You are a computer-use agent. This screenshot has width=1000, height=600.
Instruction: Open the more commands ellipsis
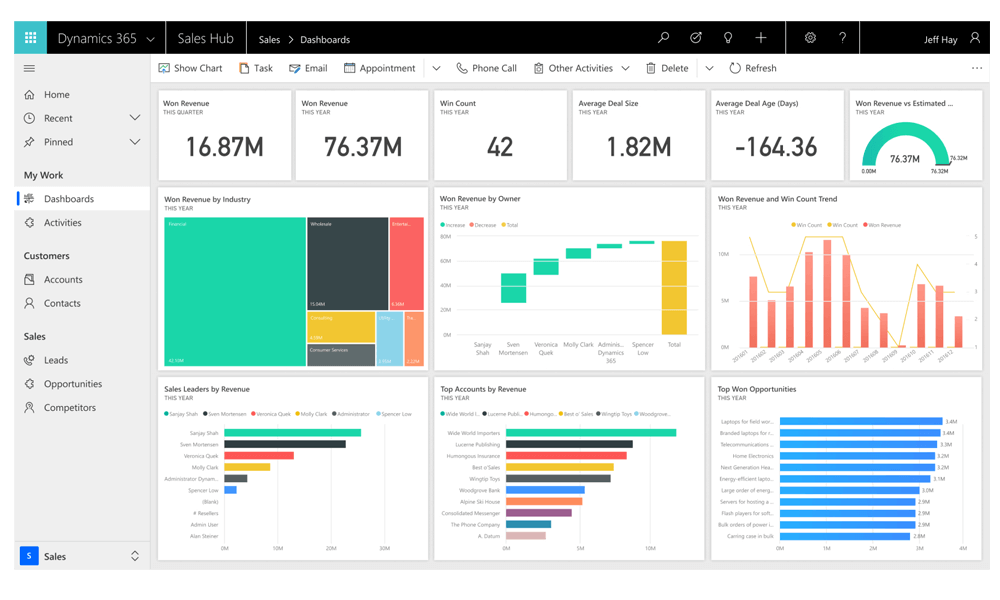point(977,68)
